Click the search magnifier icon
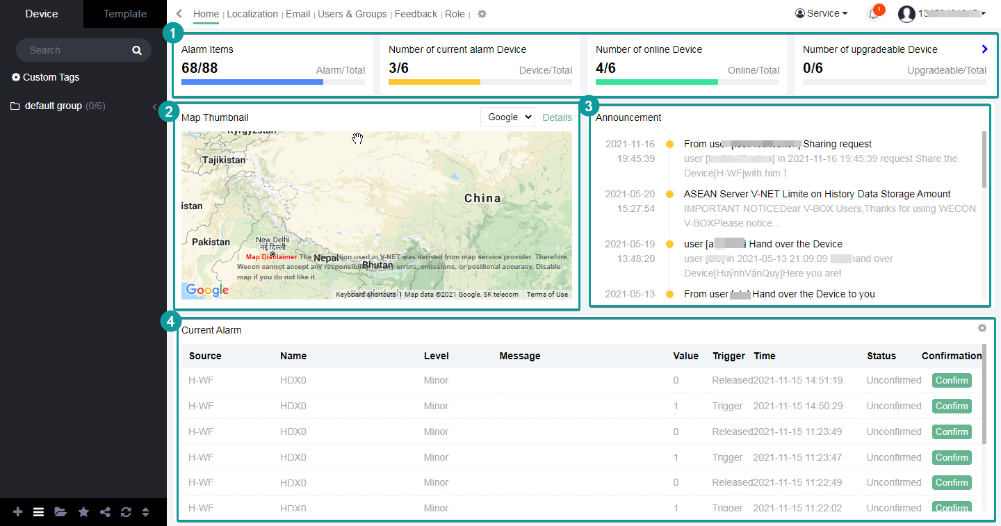The height and width of the screenshot is (526, 1001). tap(137, 50)
